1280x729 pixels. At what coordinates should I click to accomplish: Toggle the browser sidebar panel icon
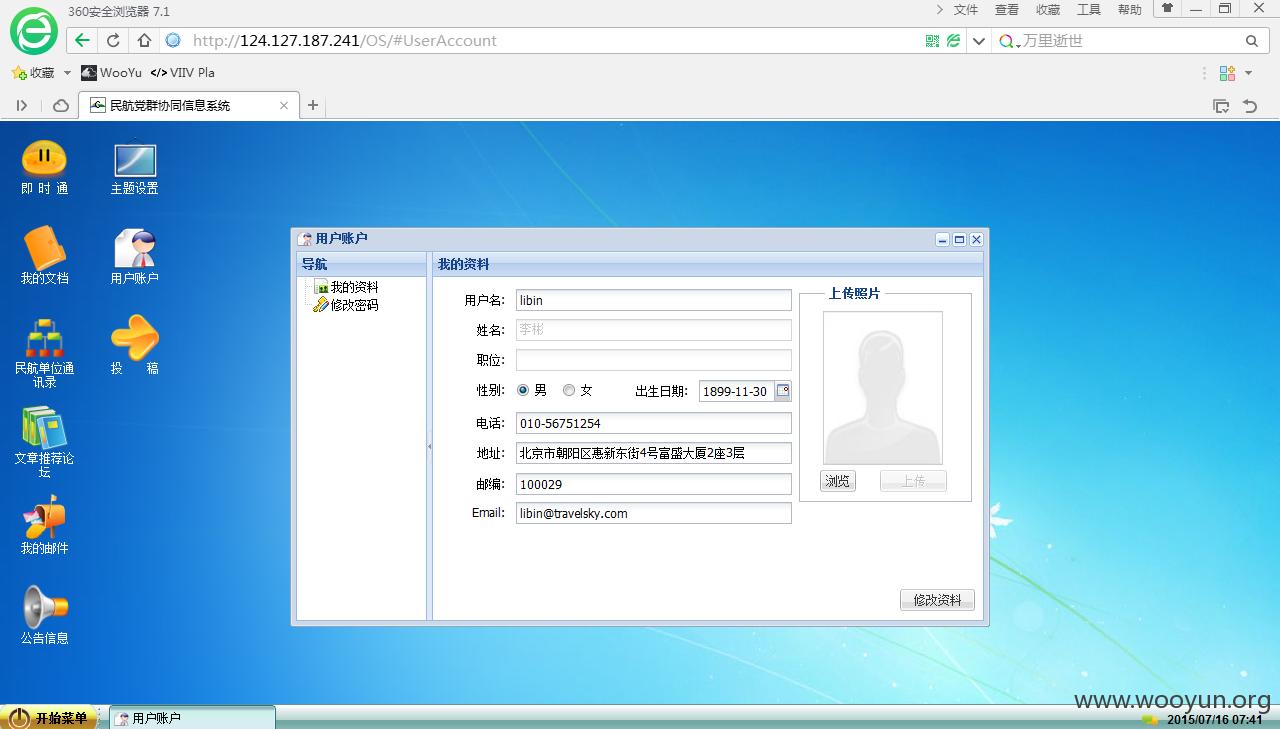click(x=22, y=105)
